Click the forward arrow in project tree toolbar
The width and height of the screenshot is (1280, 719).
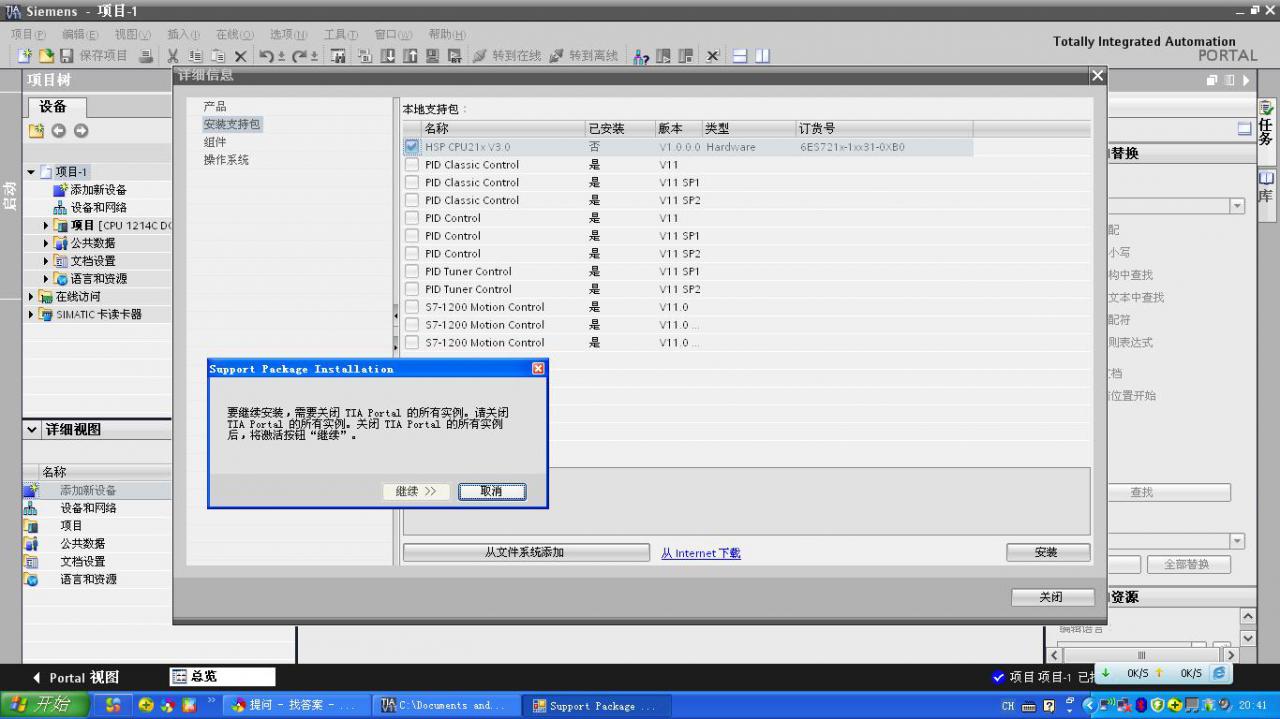(x=81, y=131)
